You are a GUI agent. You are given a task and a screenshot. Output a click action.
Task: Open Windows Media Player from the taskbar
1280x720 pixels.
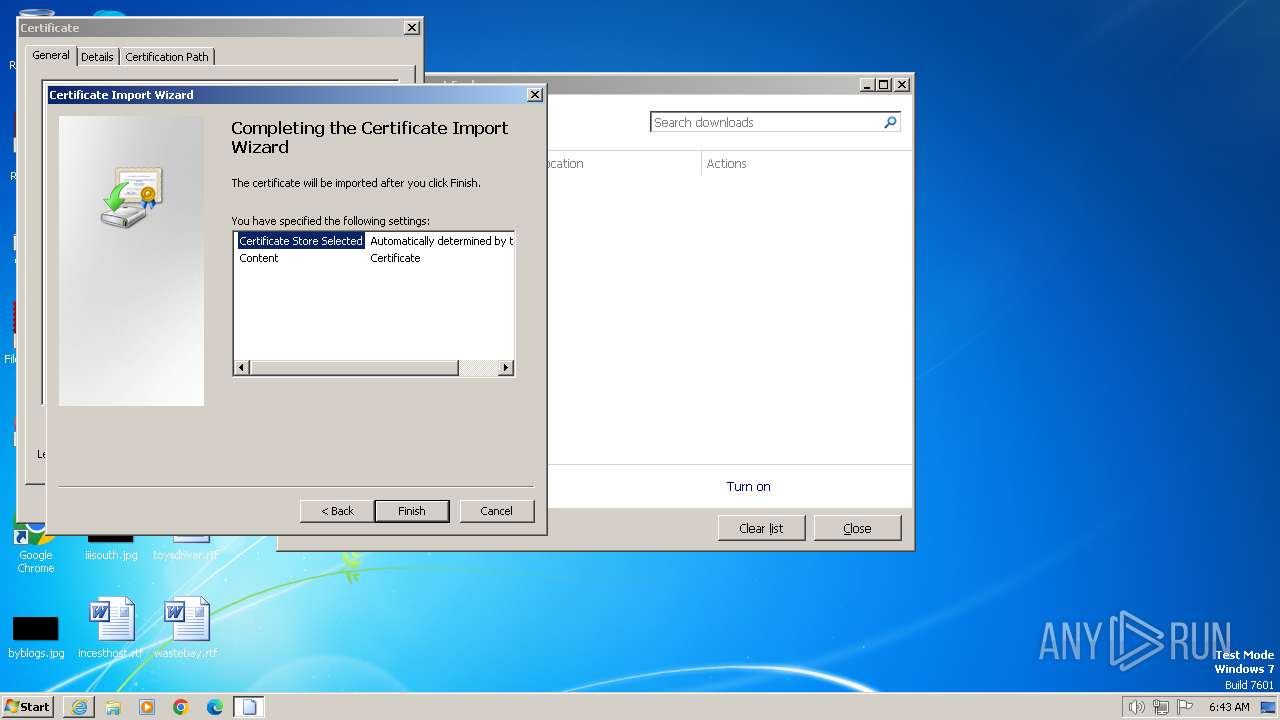pyautogui.click(x=147, y=707)
